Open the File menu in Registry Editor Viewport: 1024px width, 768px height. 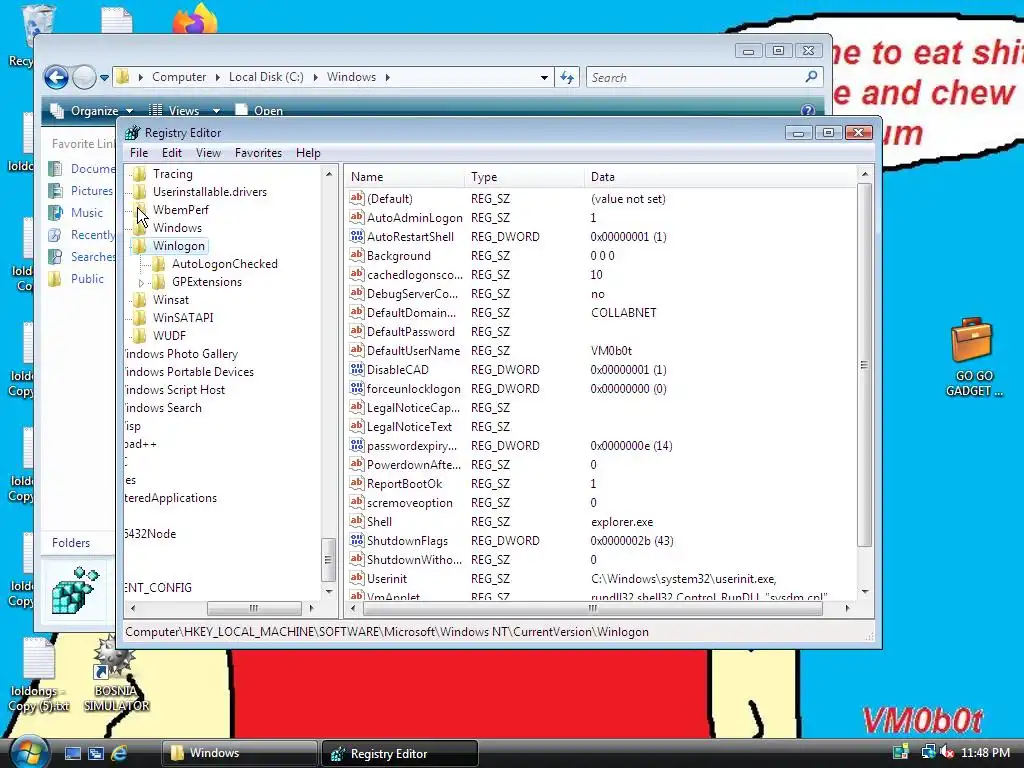point(138,153)
